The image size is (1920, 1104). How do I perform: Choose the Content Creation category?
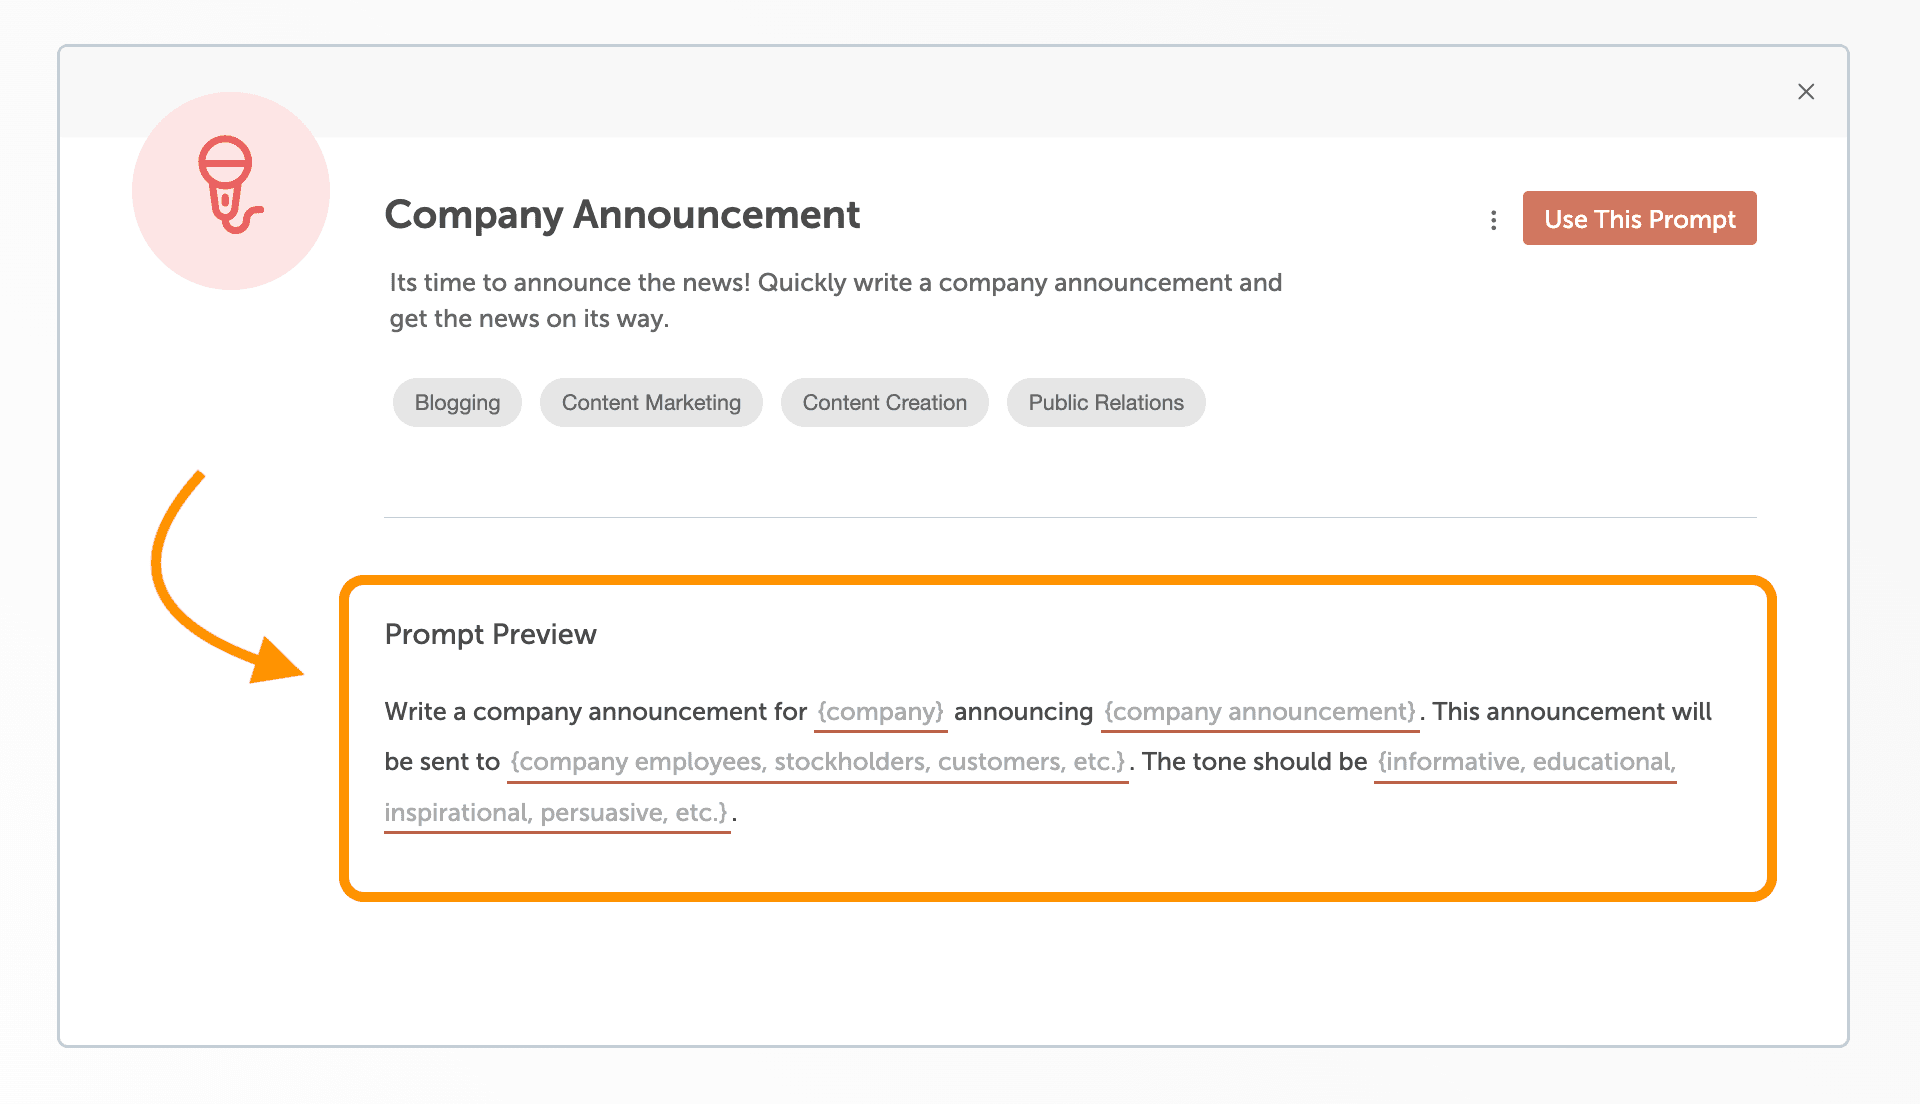(884, 402)
